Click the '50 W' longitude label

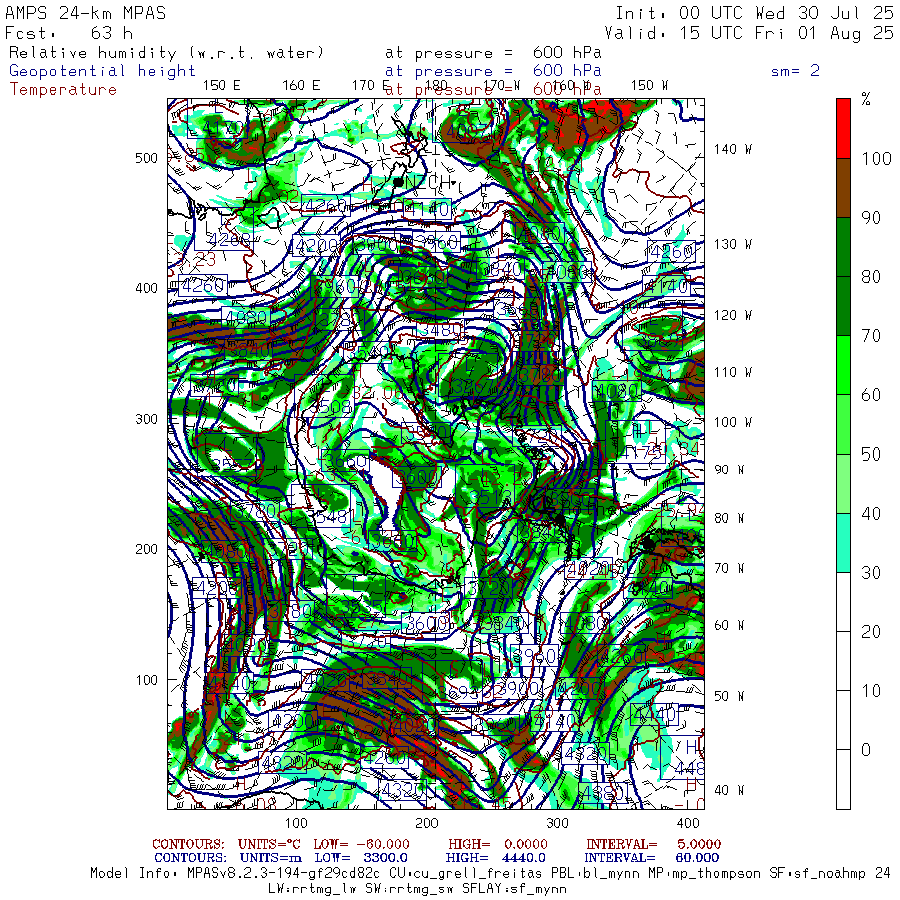(x=729, y=696)
